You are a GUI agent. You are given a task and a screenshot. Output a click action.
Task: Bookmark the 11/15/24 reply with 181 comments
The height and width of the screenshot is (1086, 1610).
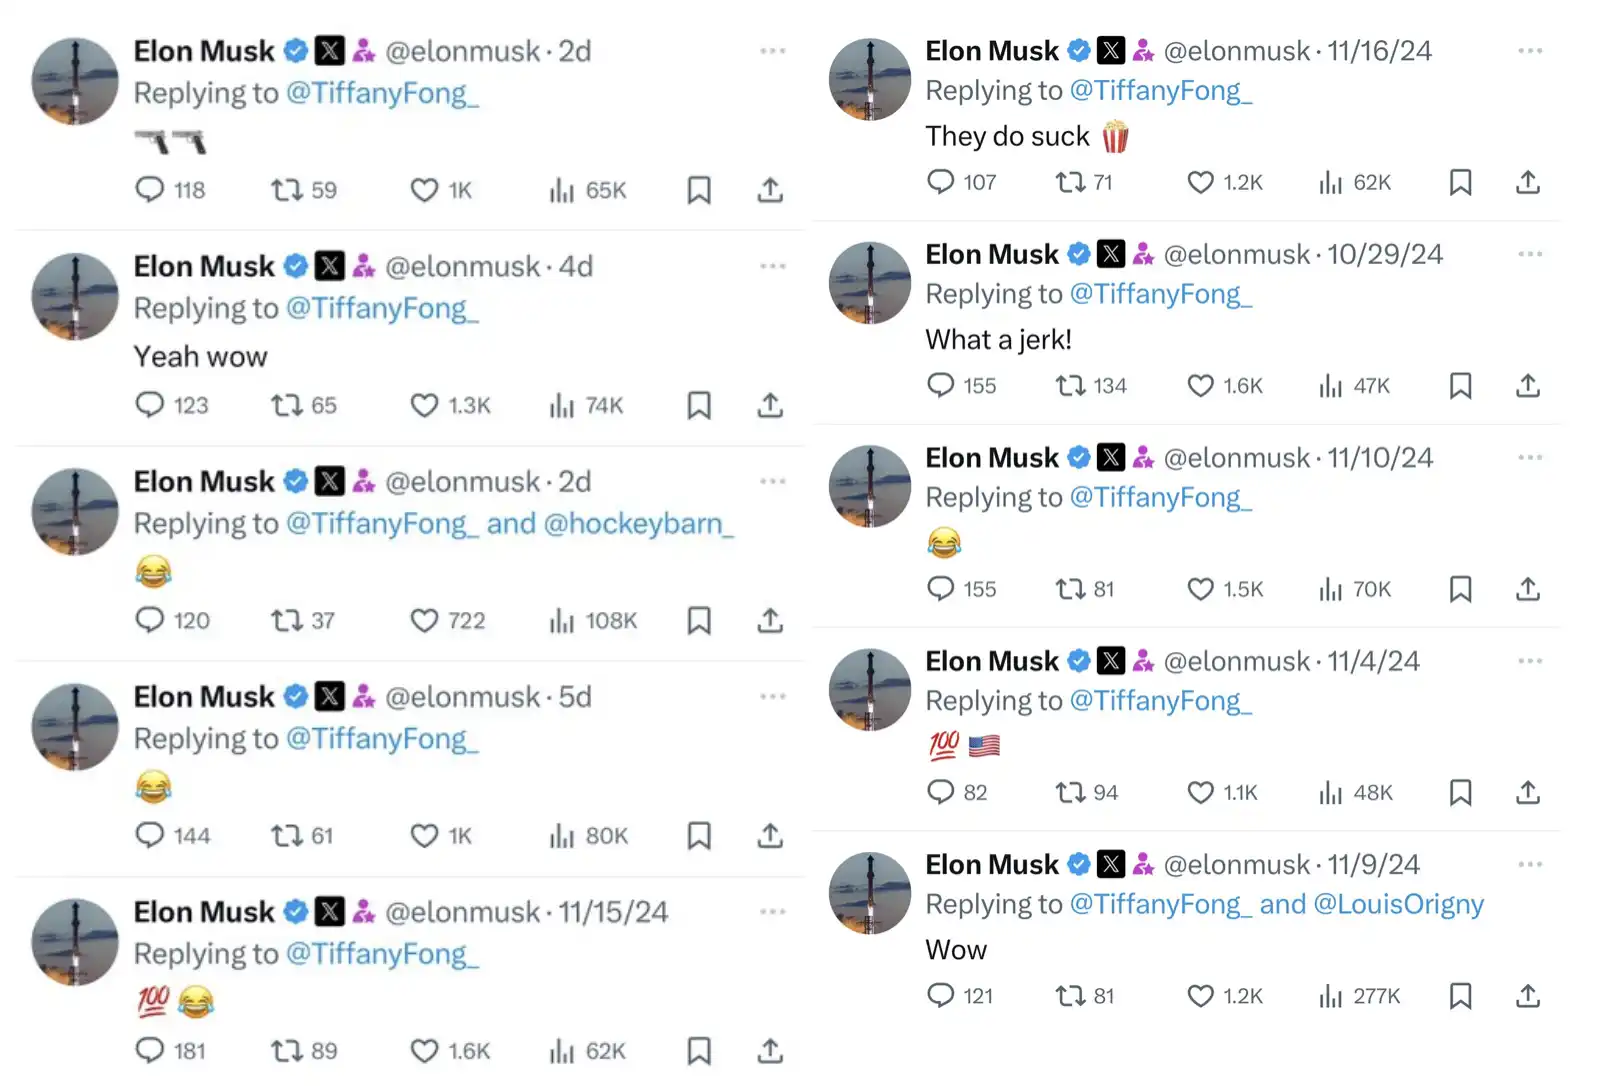(x=699, y=1050)
